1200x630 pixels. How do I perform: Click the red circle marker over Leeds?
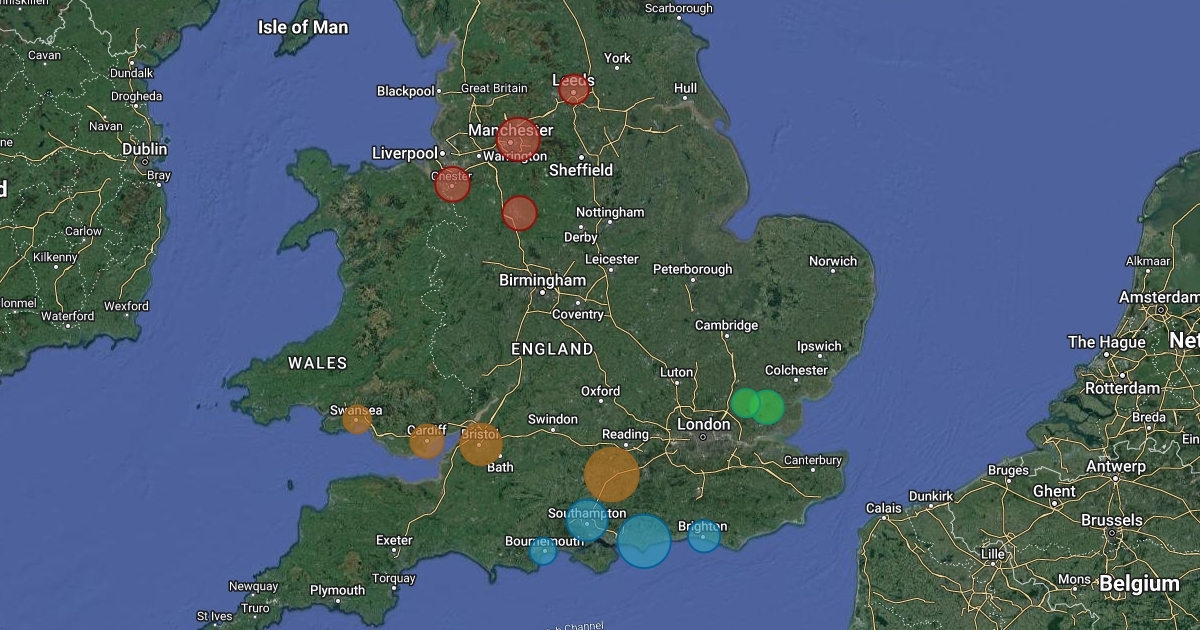[x=574, y=90]
